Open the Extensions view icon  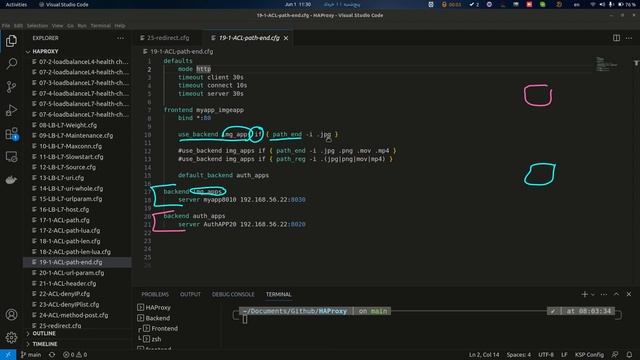(11, 134)
